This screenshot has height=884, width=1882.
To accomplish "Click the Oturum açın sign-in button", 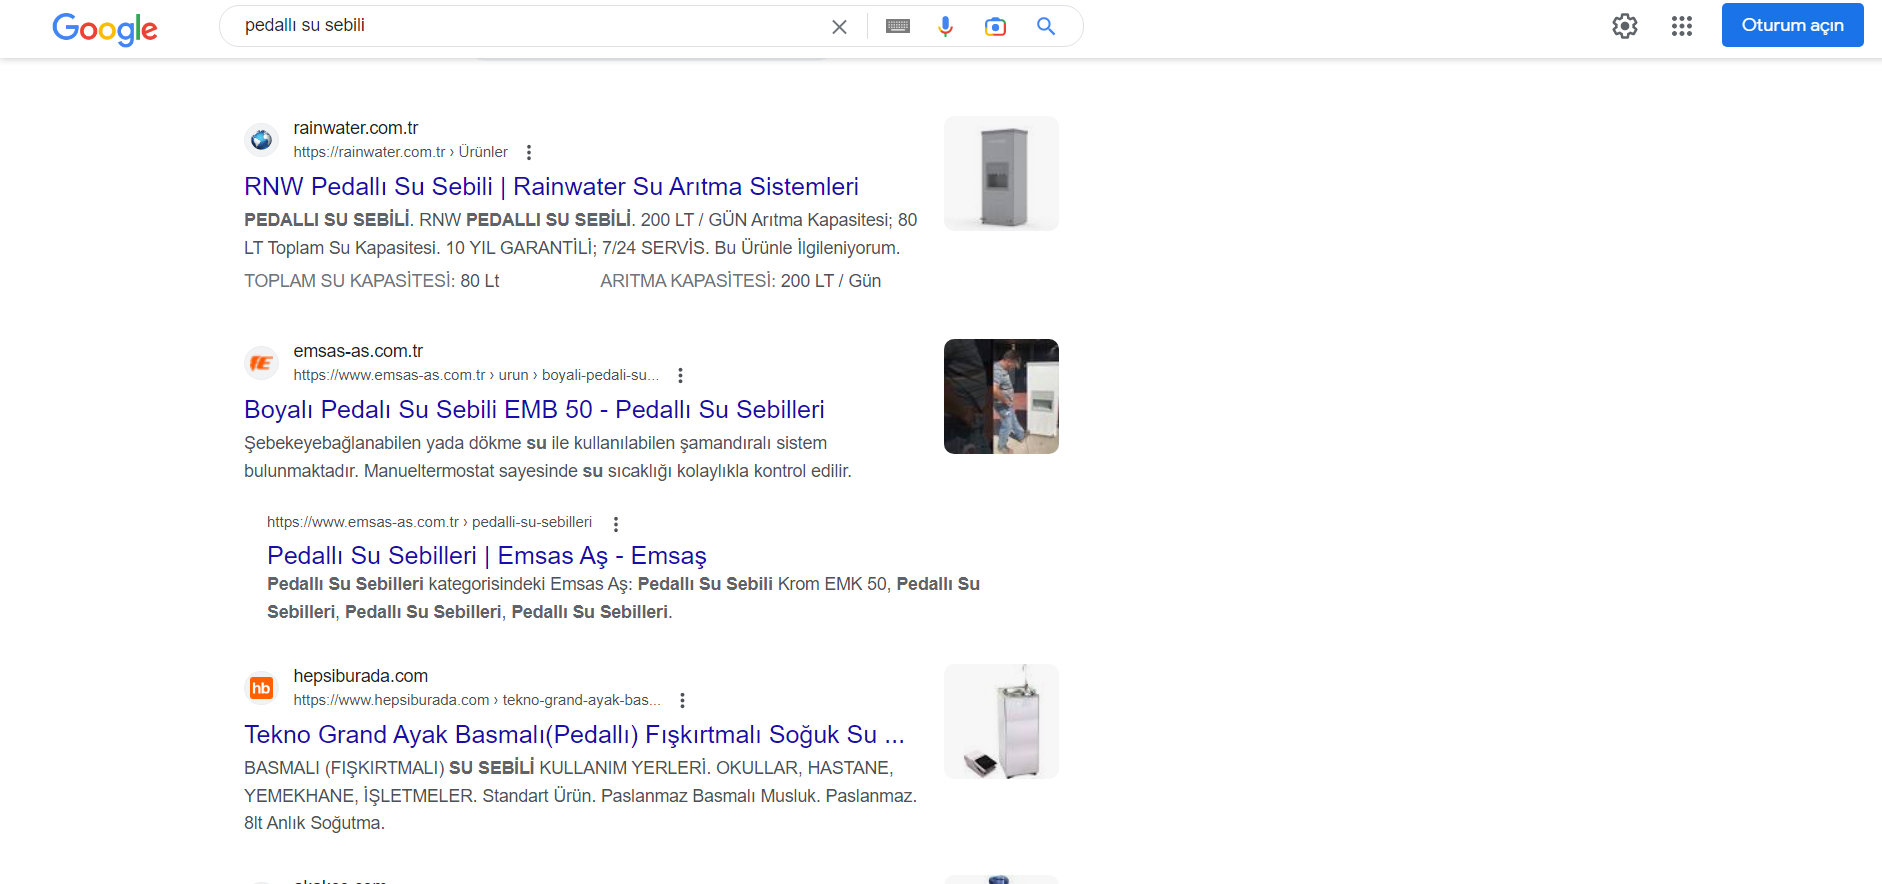I will click(1793, 25).
